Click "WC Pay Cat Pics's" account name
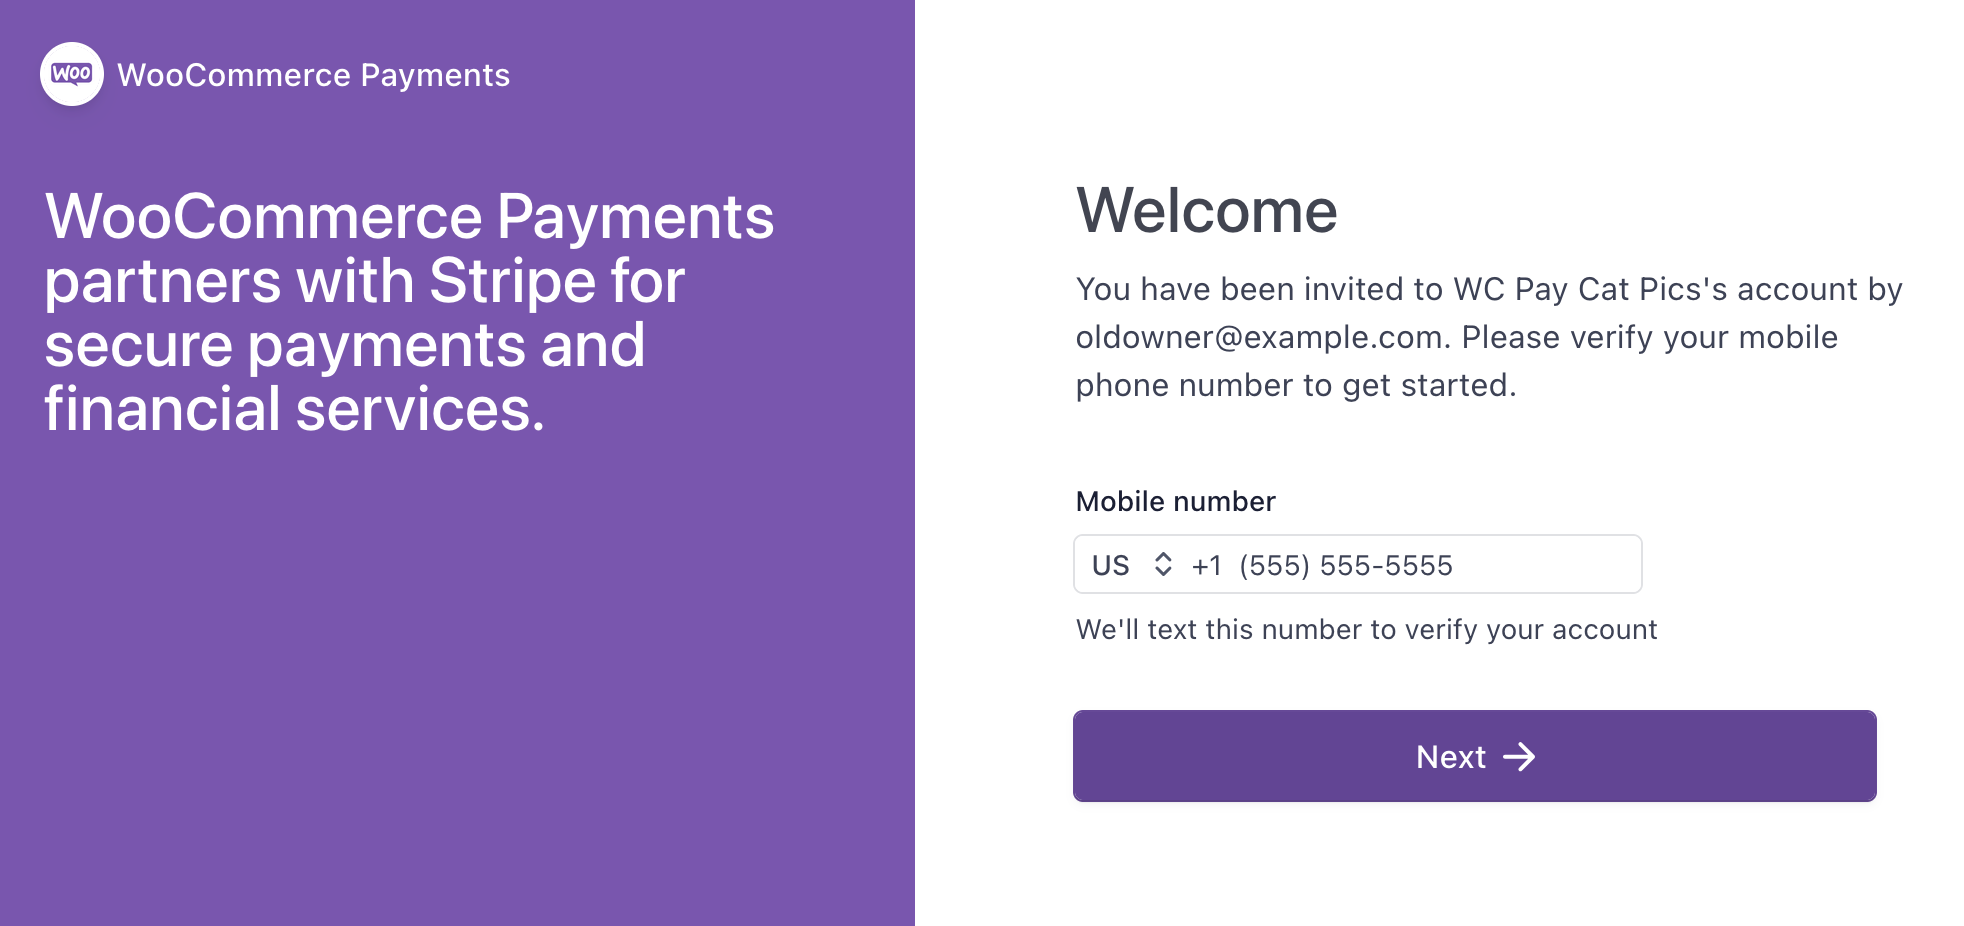The height and width of the screenshot is (926, 1964). pyautogui.click(x=1590, y=290)
